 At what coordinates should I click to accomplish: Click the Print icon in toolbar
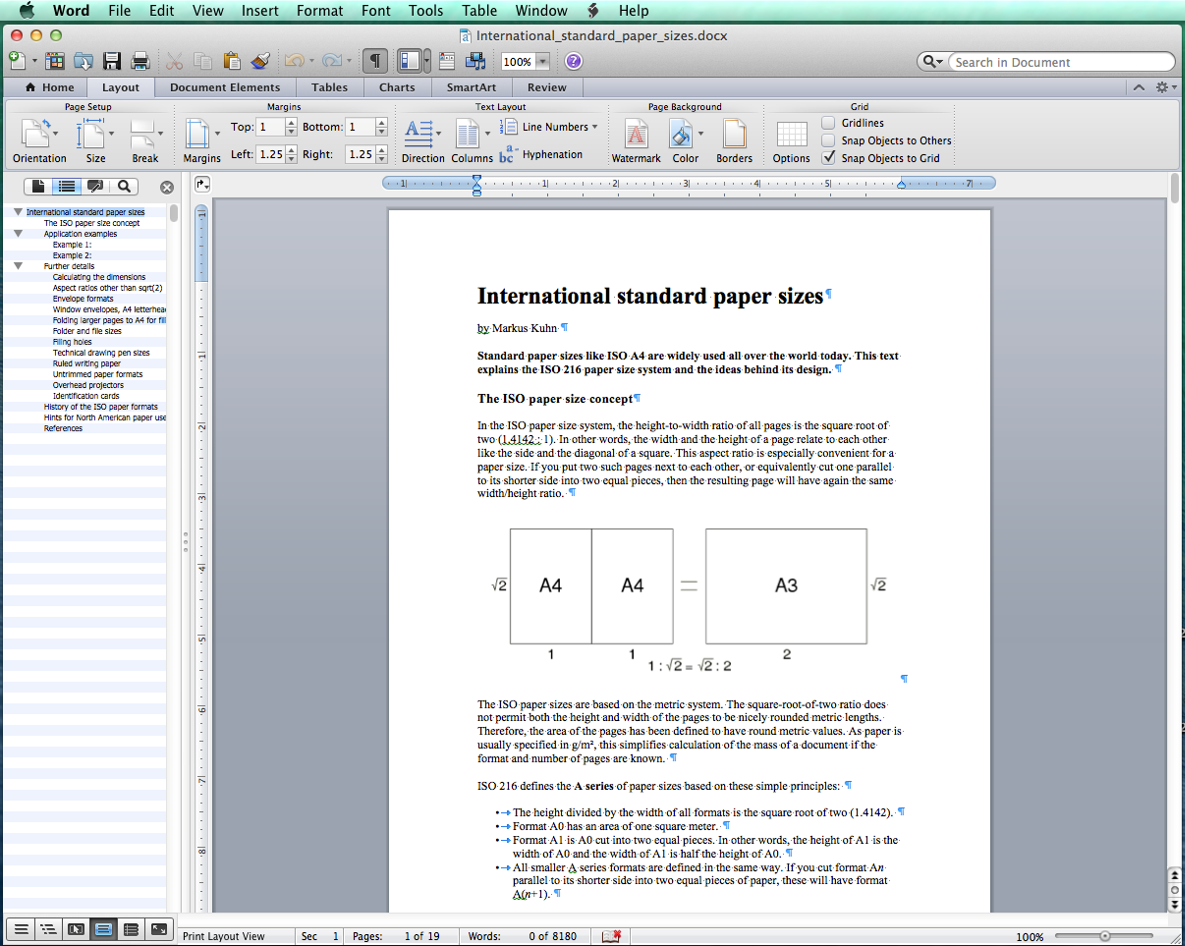click(141, 61)
